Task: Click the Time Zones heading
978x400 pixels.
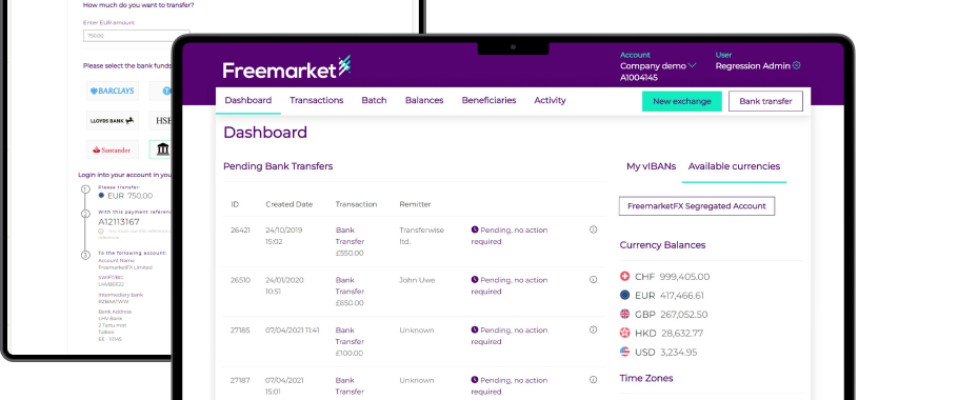Action: tap(646, 378)
